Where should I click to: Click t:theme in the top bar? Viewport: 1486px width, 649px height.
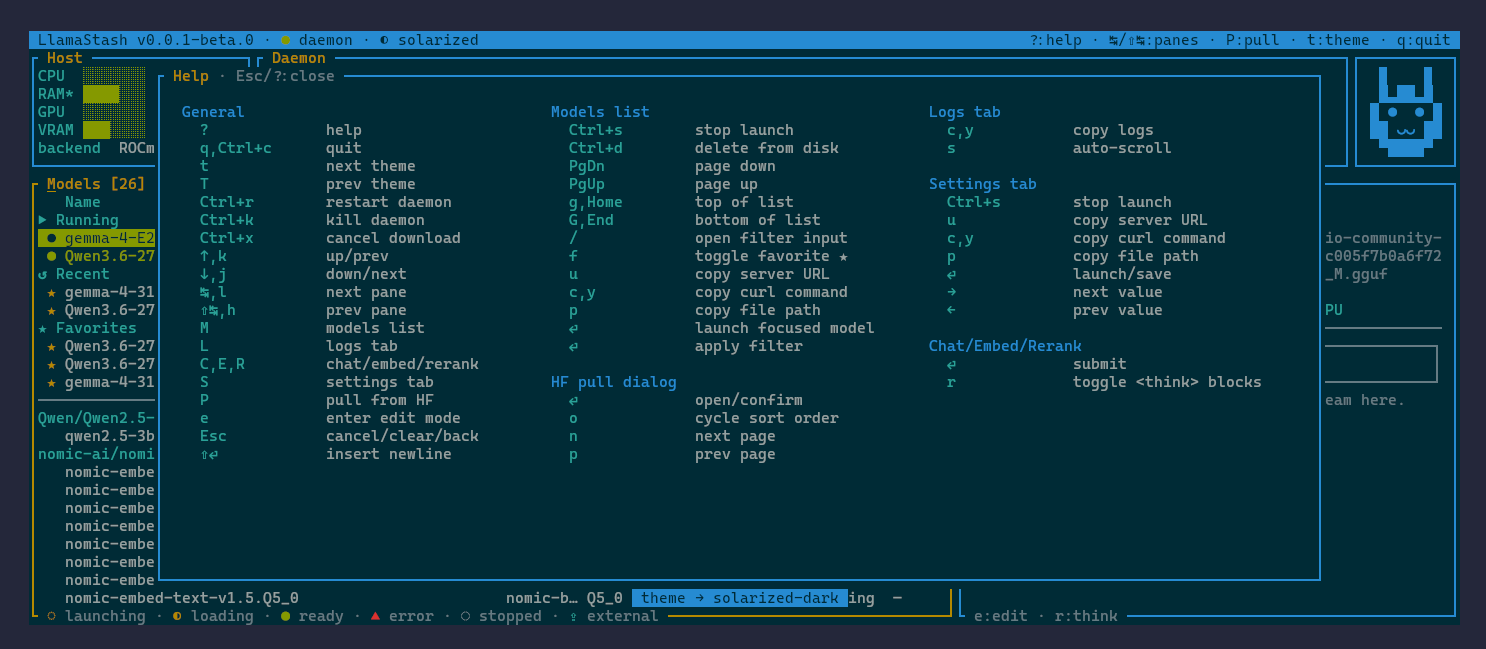tap(1338, 40)
